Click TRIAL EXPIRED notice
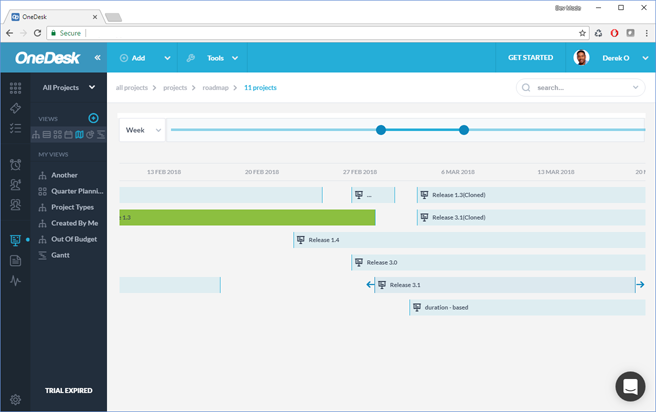Viewport: 656px width, 412px height. click(x=69, y=391)
